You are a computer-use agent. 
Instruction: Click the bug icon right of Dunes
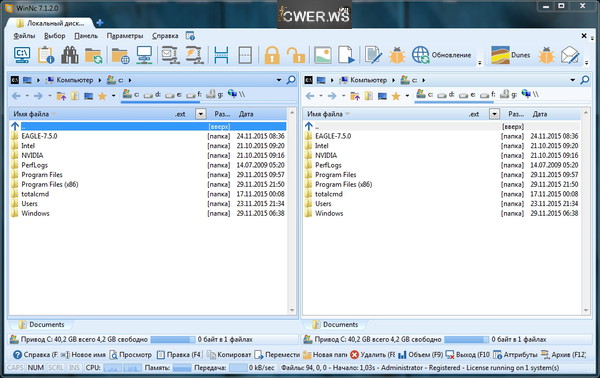[546, 55]
